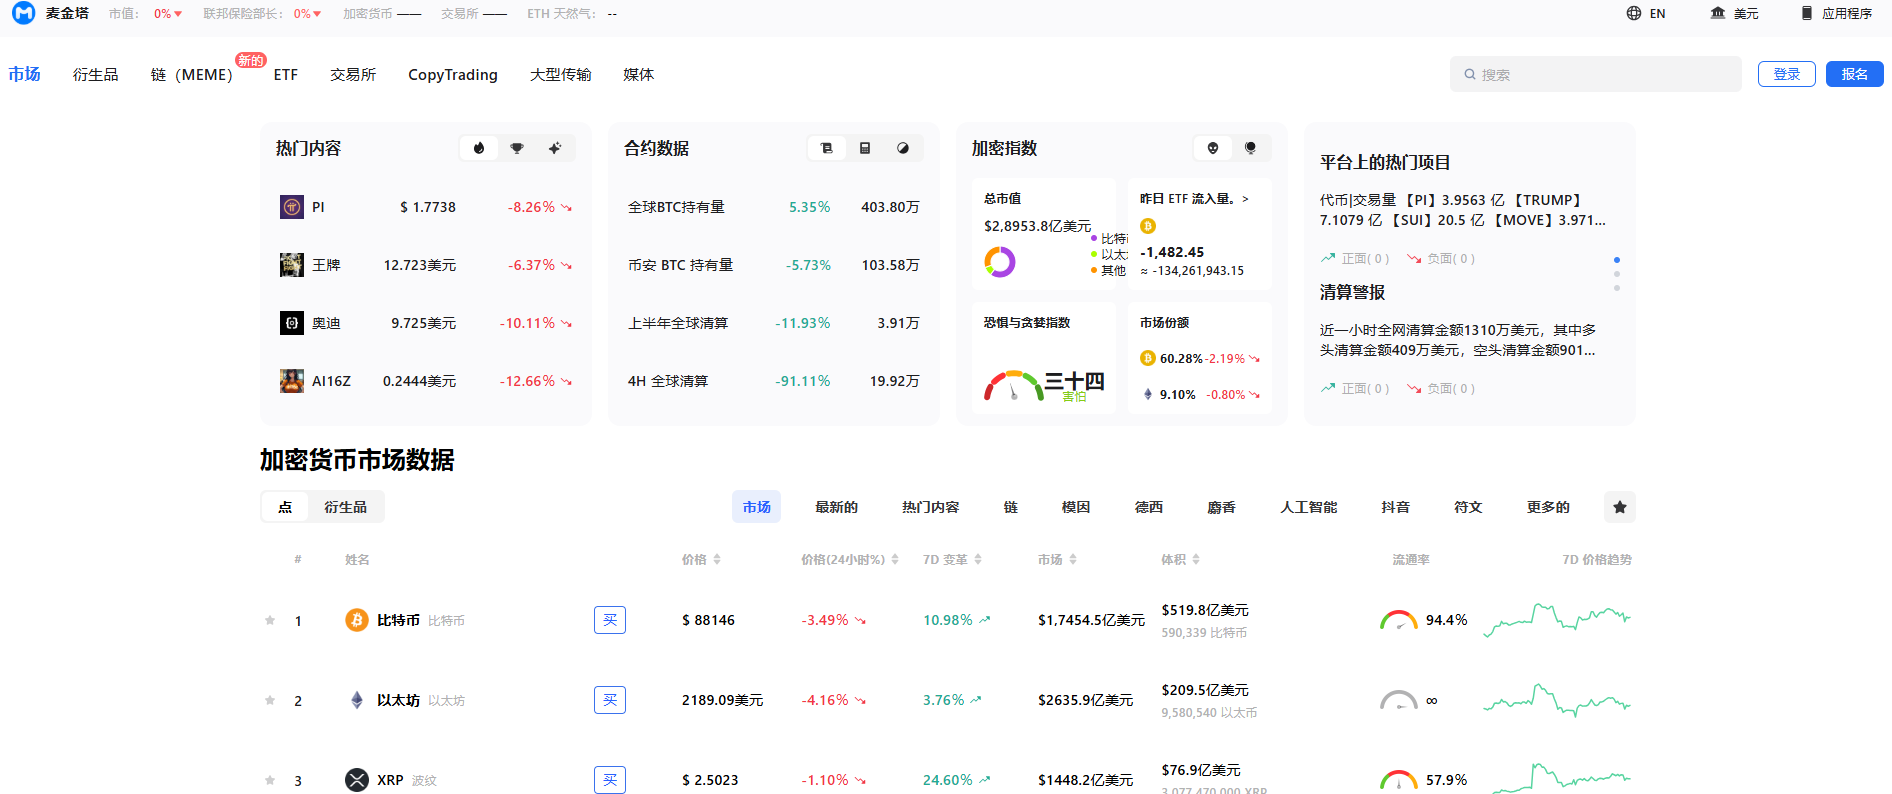Sort by the 7D 变革 column
The image size is (1892, 794).
click(x=952, y=560)
